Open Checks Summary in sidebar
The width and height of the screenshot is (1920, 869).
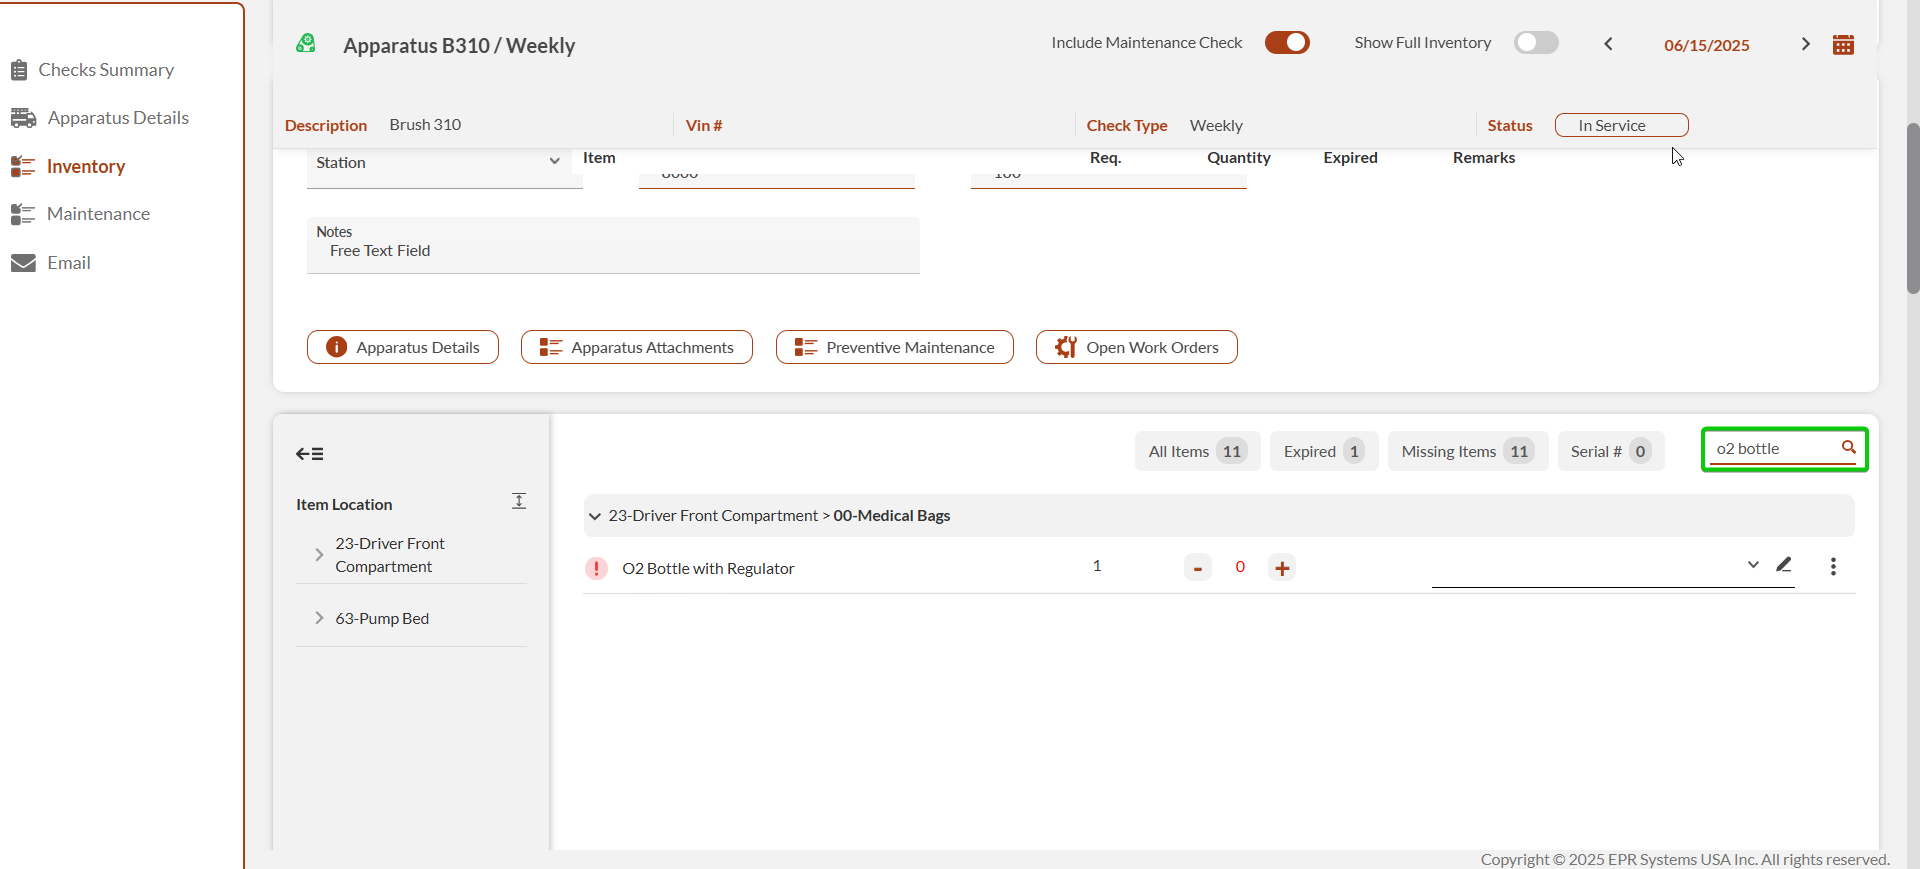(105, 70)
